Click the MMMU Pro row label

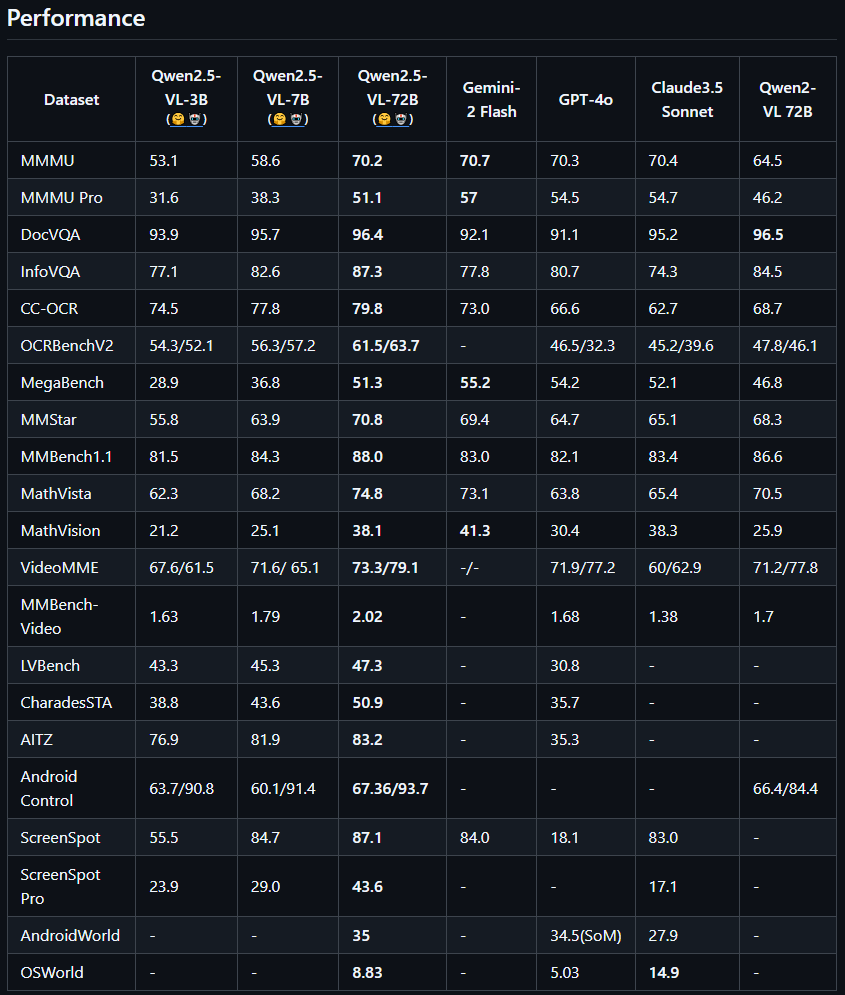62,198
